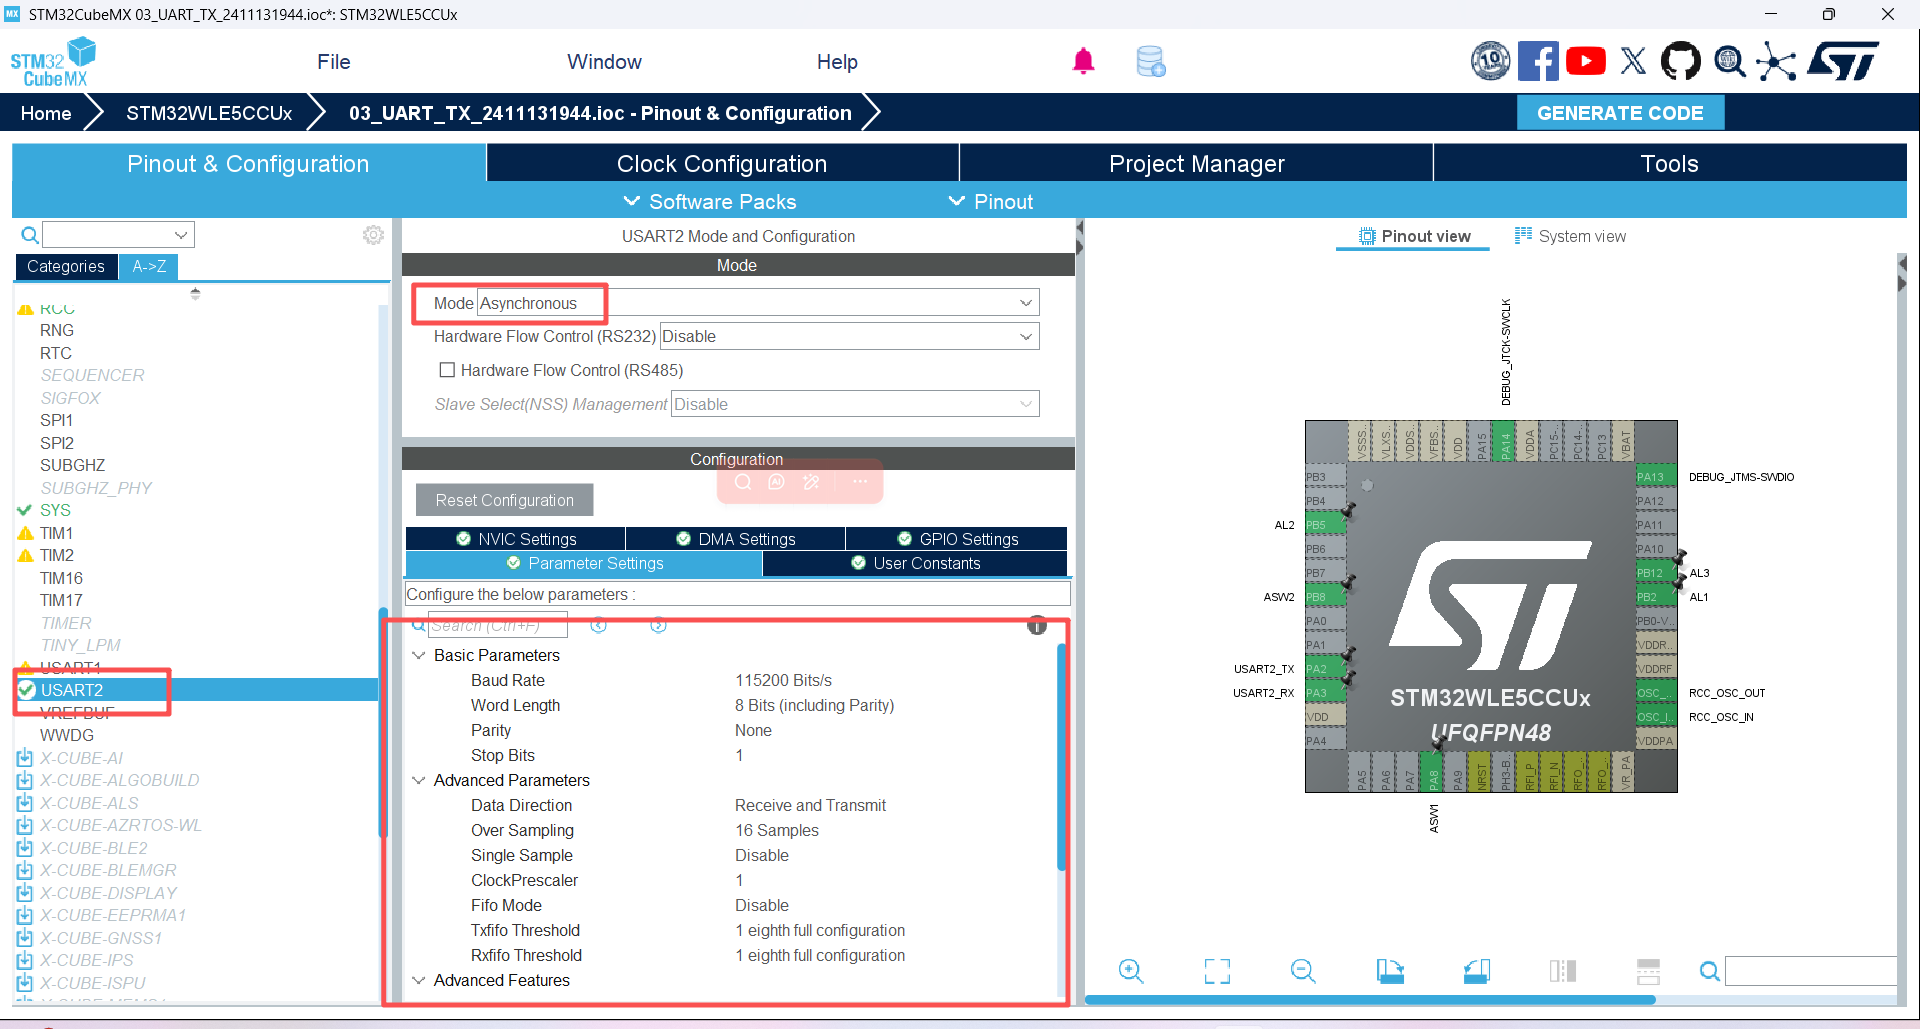The height and width of the screenshot is (1029, 1920).
Task: Switch to System view
Action: tap(1570, 236)
